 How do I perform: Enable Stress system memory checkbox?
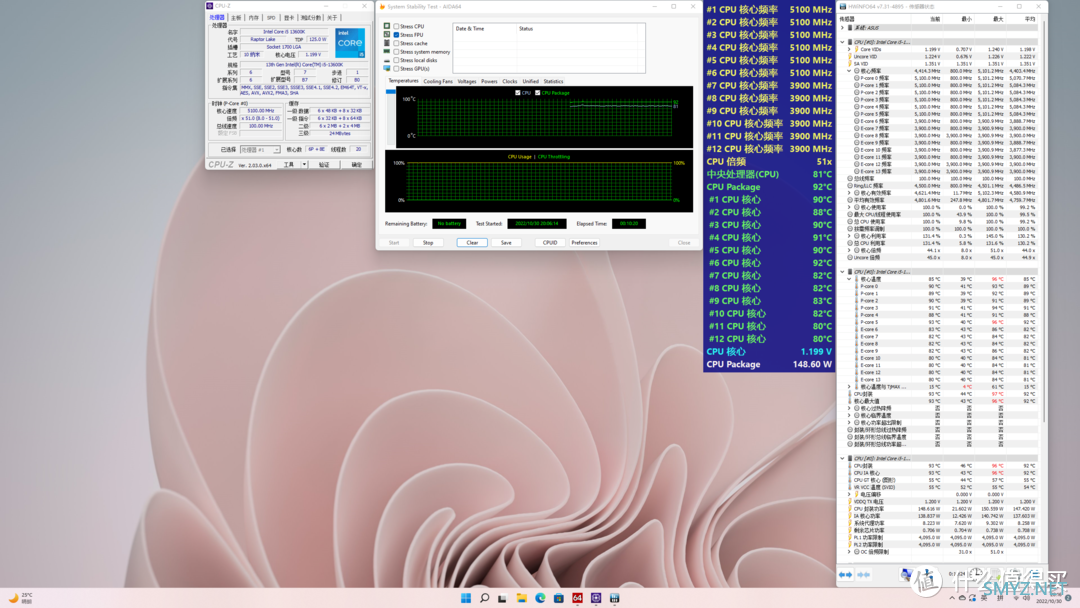(396, 52)
